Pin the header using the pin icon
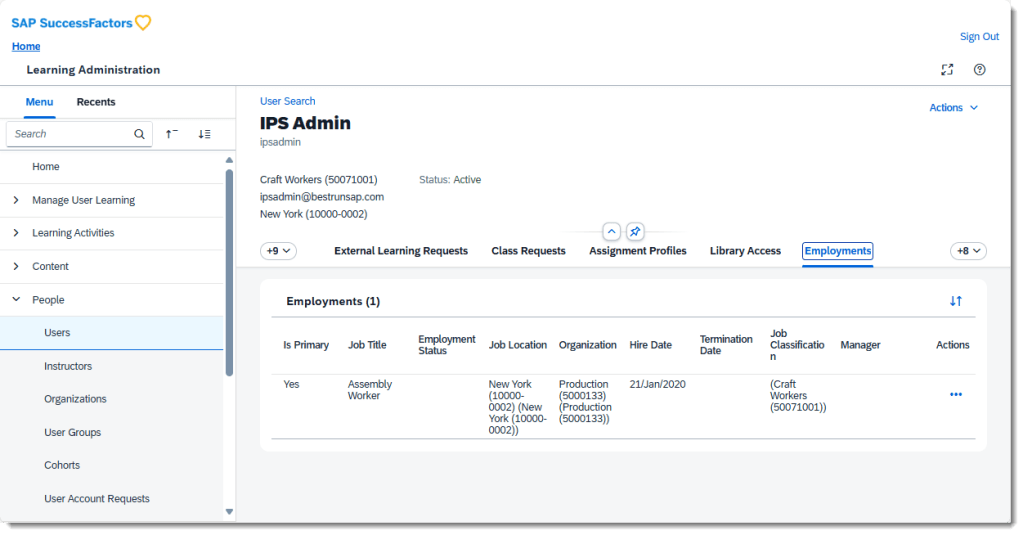The height and width of the screenshot is (535, 1023). (x=635, y=232)
